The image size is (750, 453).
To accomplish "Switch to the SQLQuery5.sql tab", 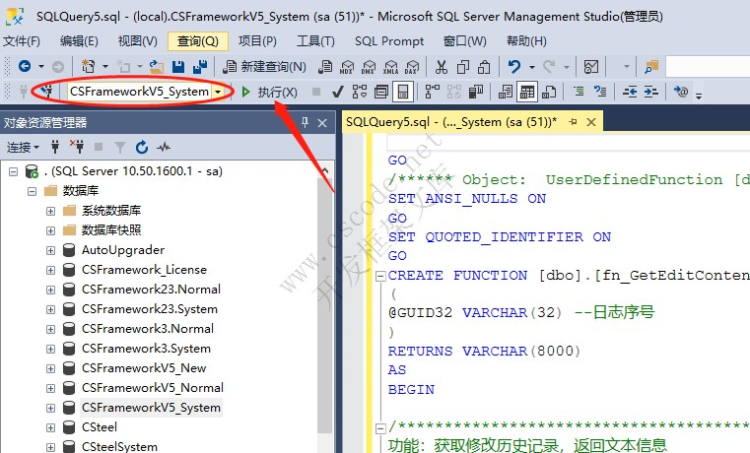I will tap(450, 121).
